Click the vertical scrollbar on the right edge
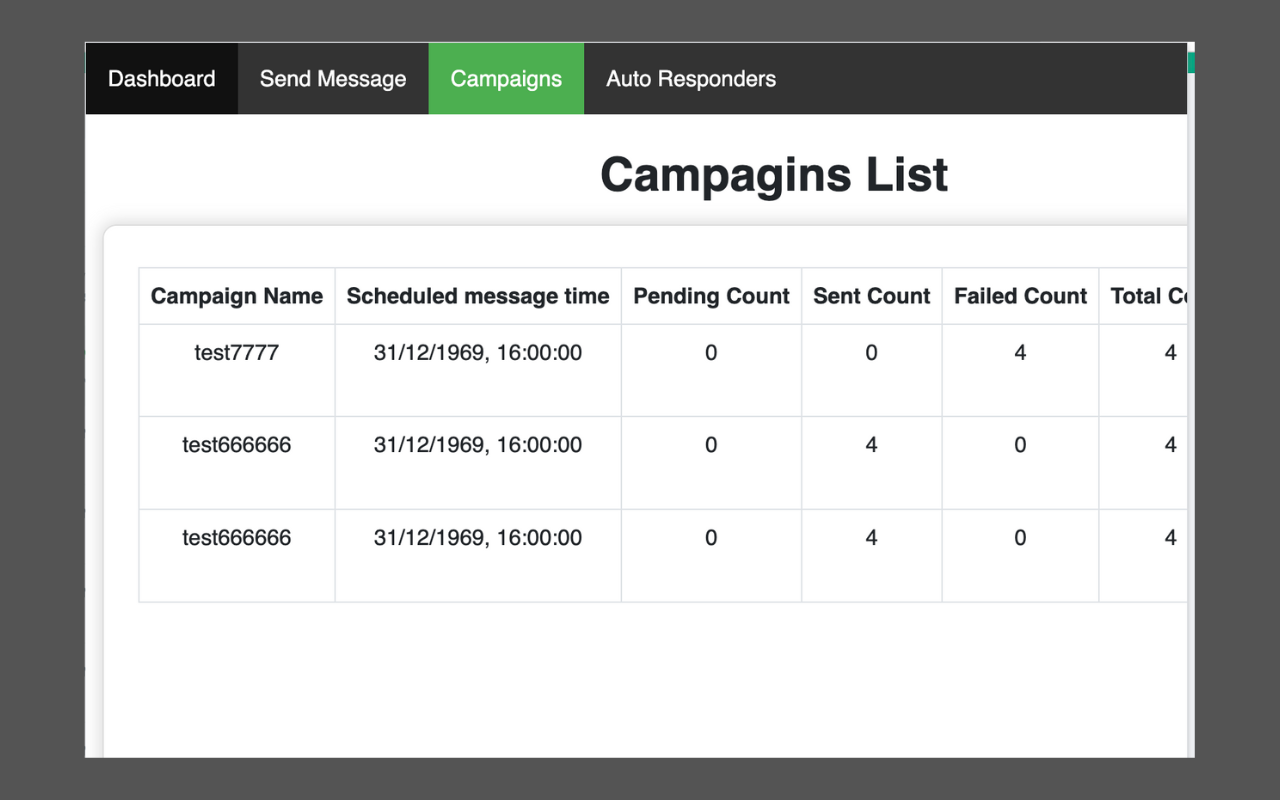 (1191, 400)
